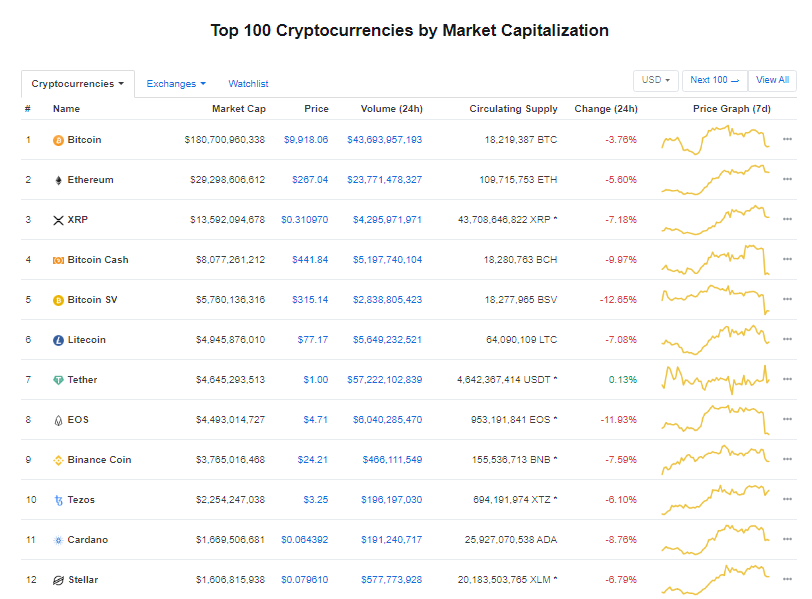This screenshot has height=599, width=812.
Task: Click the Price Graph (7d) column header
Action: pos(732,109)
